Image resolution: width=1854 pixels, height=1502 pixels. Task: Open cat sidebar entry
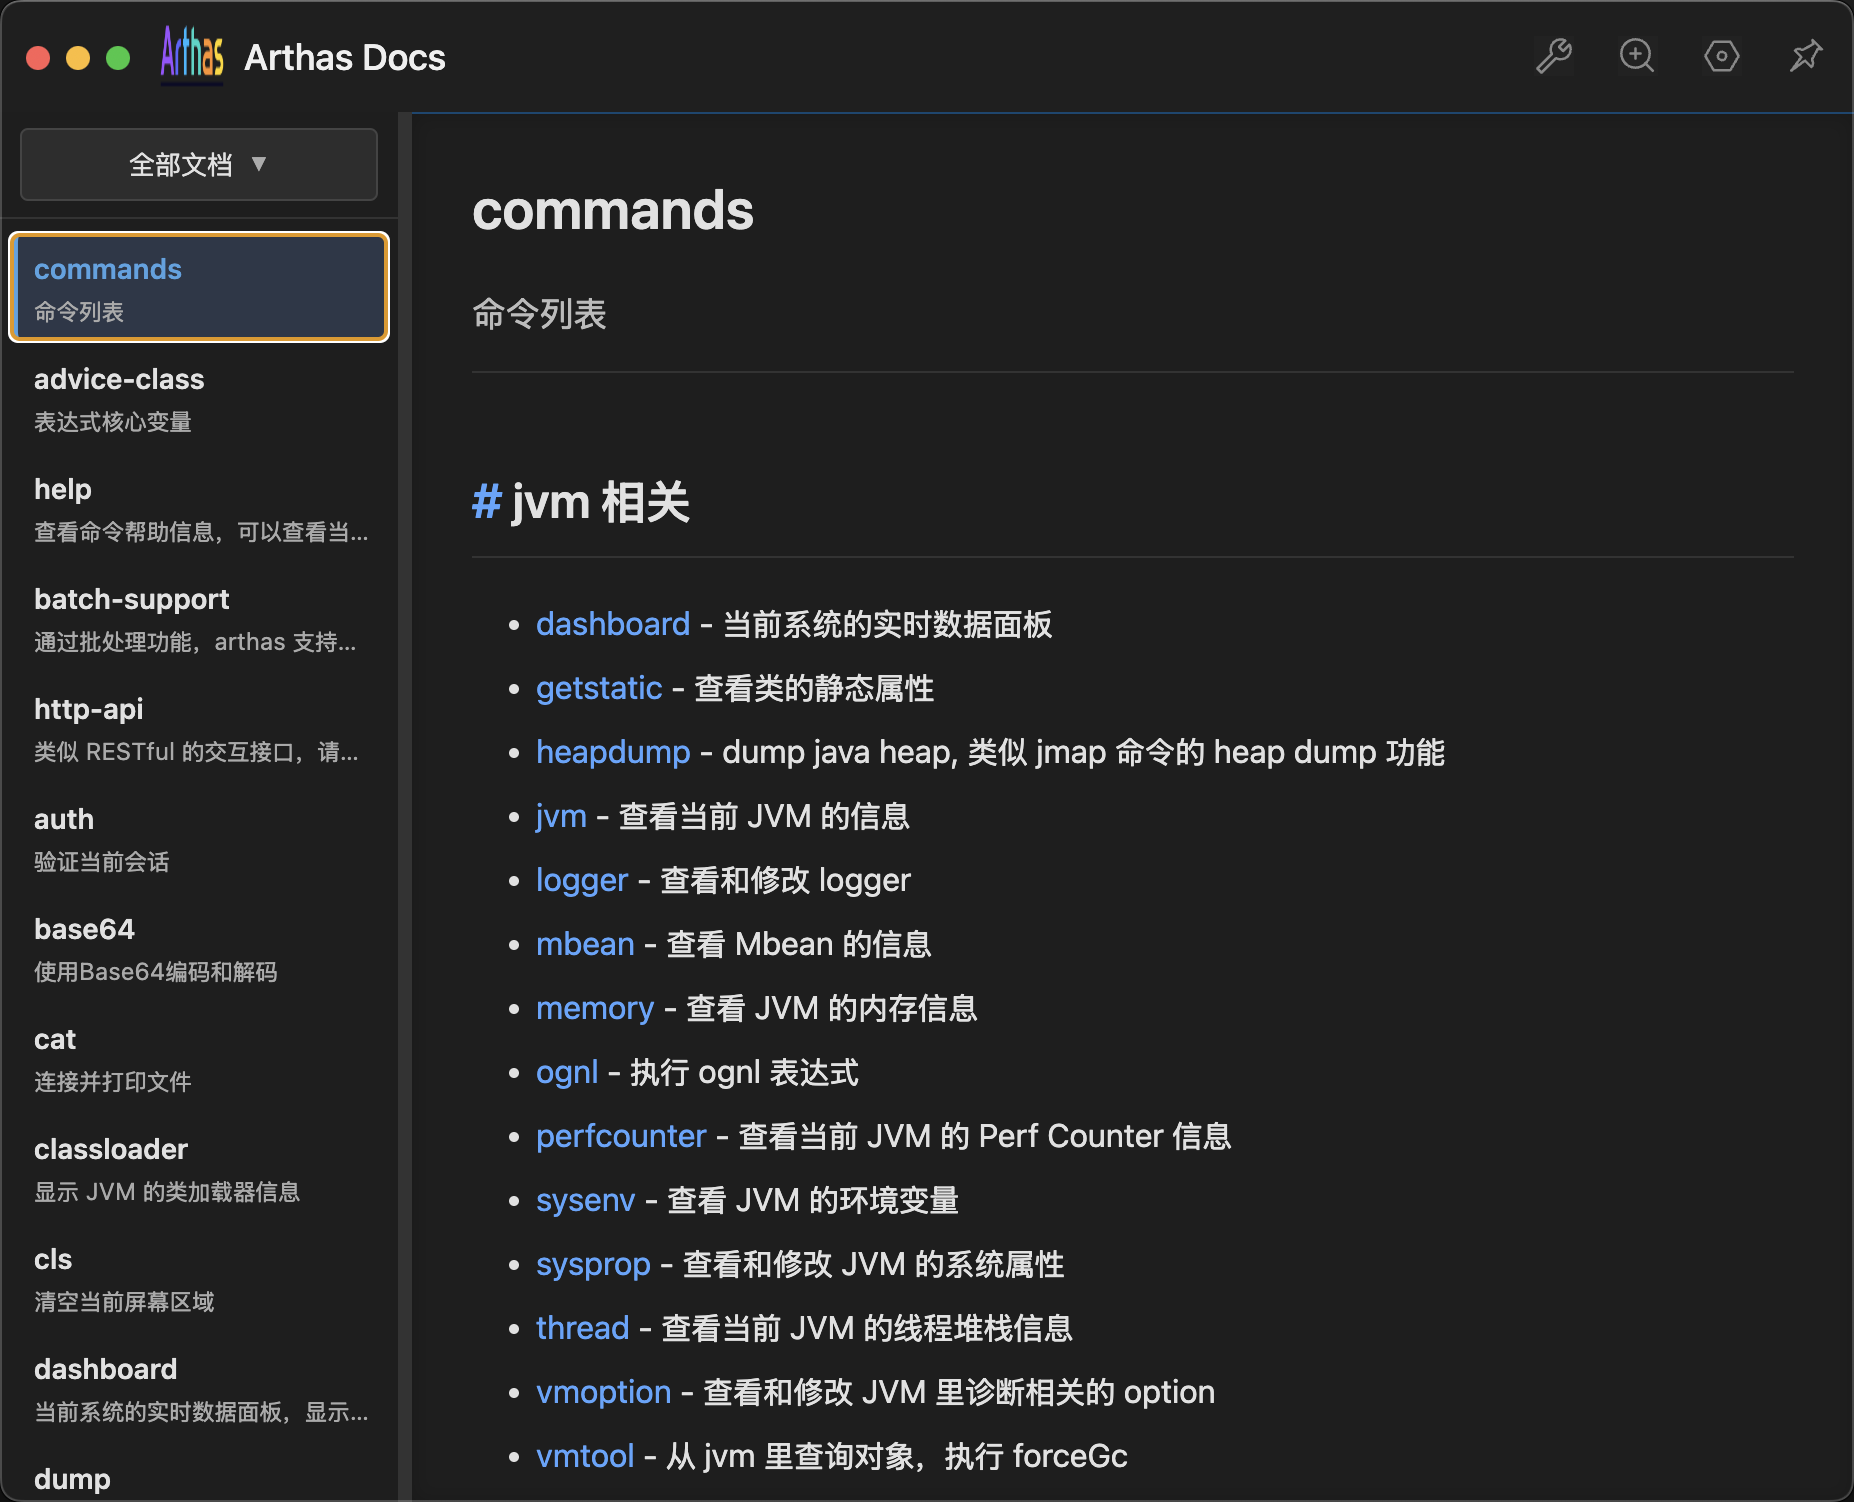pyautogui.click(x=199, y=1059)
